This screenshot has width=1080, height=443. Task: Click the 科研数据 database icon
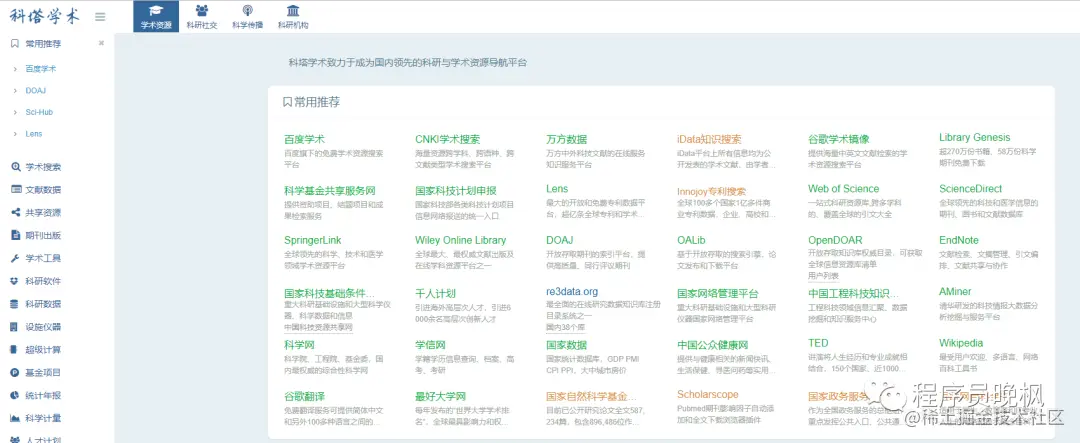15,304
